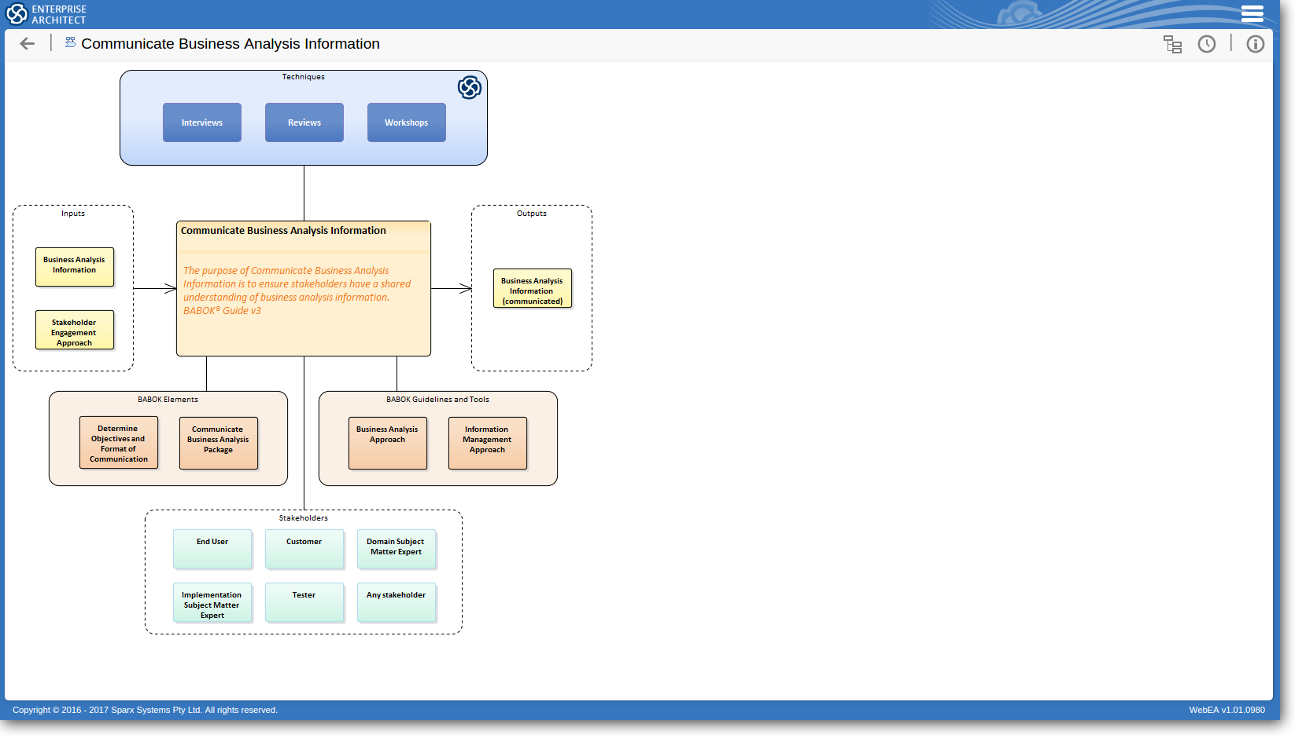The image size is (1310, 750).
Task: Click the back arrow navigation icon
Action: (27, 44)
